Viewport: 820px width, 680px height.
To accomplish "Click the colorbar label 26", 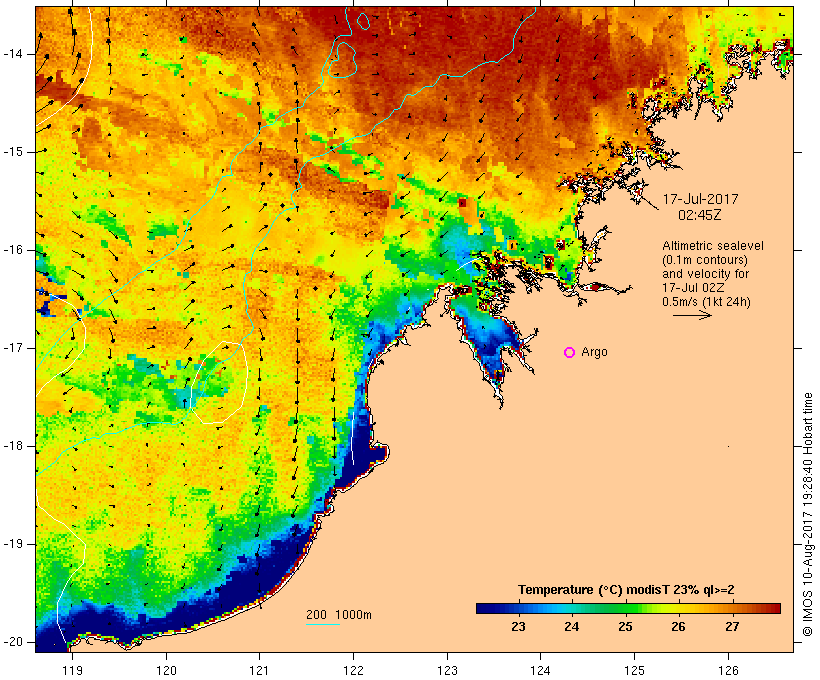I will (x=678, y=627).
